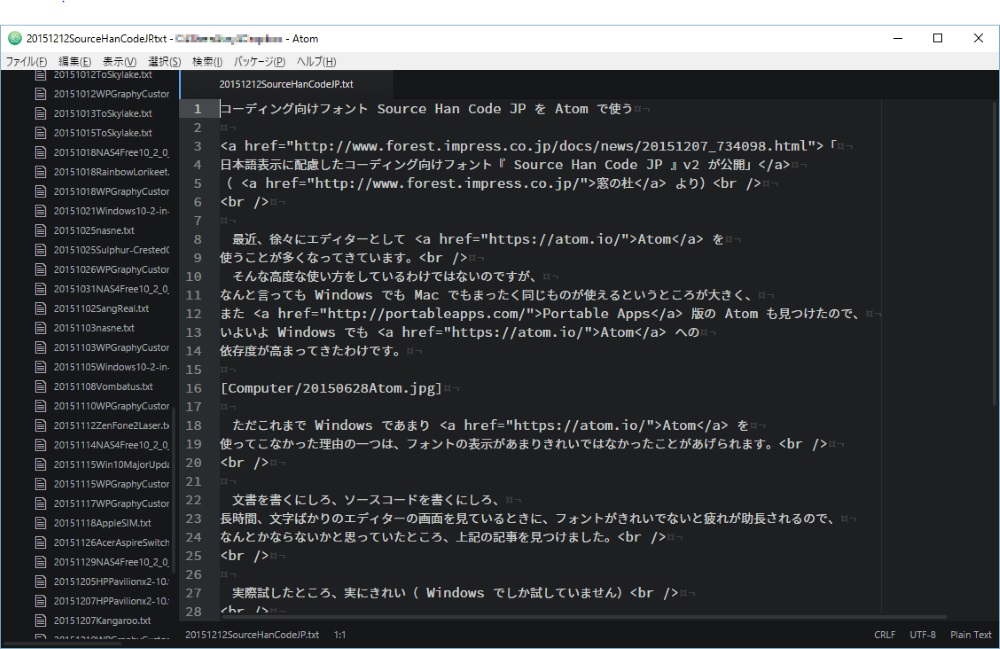Viewport: 1000px width, 649px height.
Task: Click file icon beside 20151112ZenFone2Laser
Action: pos(41,425)
